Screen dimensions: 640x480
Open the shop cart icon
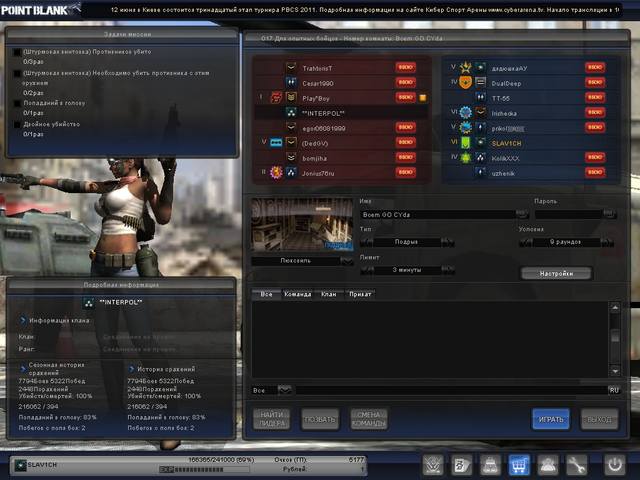click(519, 464)
